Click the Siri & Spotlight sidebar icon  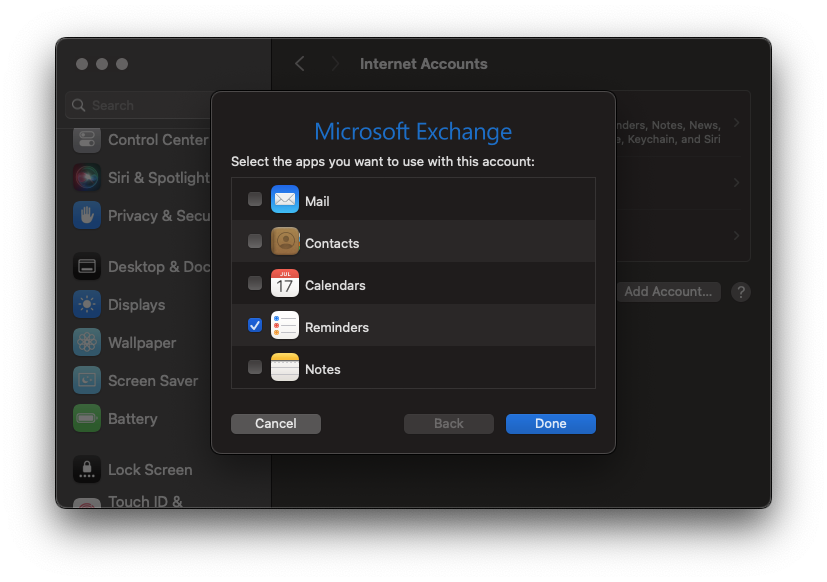coord(87,177)
